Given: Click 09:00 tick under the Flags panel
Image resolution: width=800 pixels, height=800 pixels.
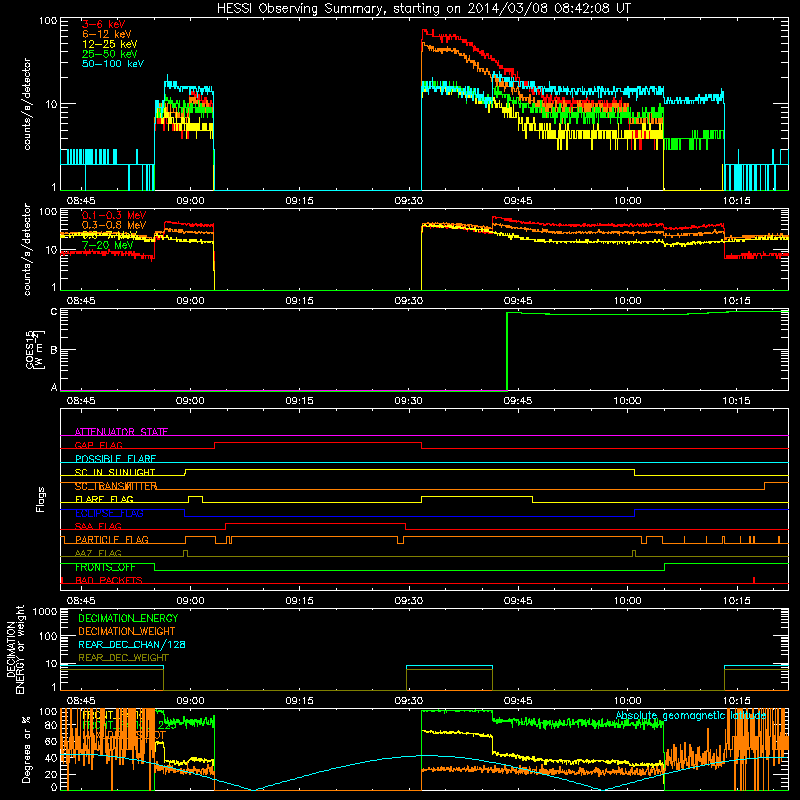Looking at the screenshot, I should (190, 601).
